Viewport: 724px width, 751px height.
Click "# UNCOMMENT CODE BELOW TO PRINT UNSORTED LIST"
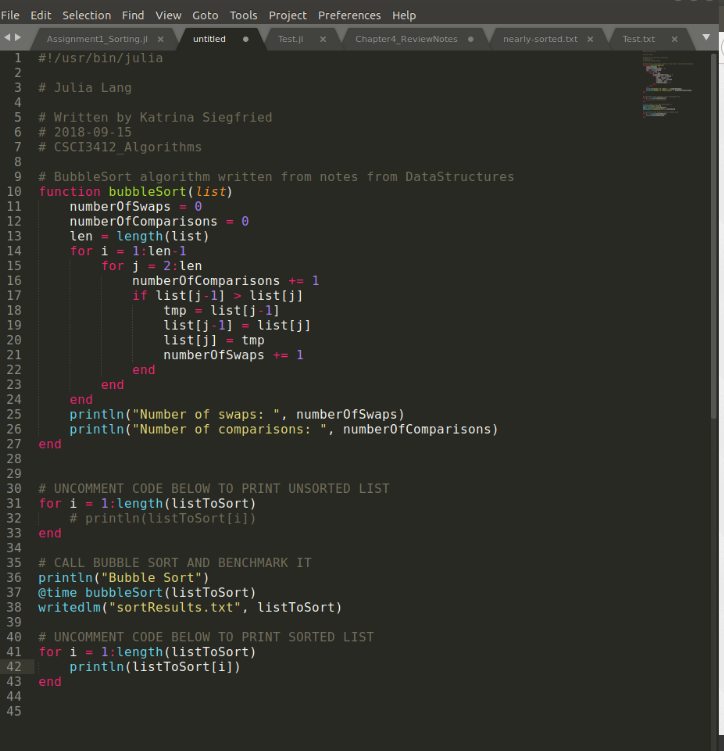[214, 489]
